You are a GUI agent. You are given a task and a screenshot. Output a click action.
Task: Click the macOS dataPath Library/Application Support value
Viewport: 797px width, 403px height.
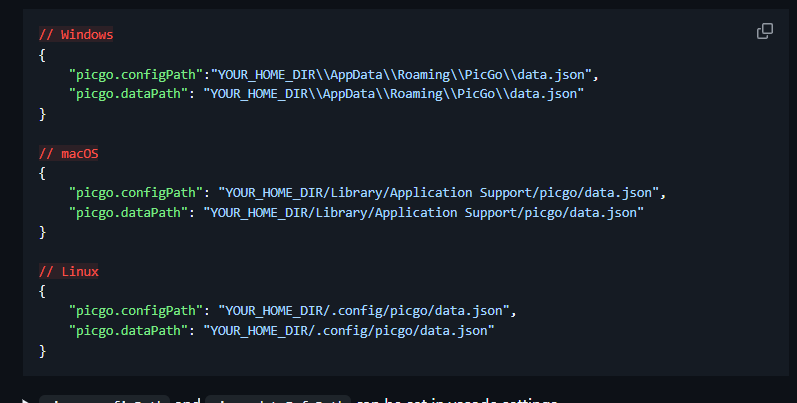423,212
